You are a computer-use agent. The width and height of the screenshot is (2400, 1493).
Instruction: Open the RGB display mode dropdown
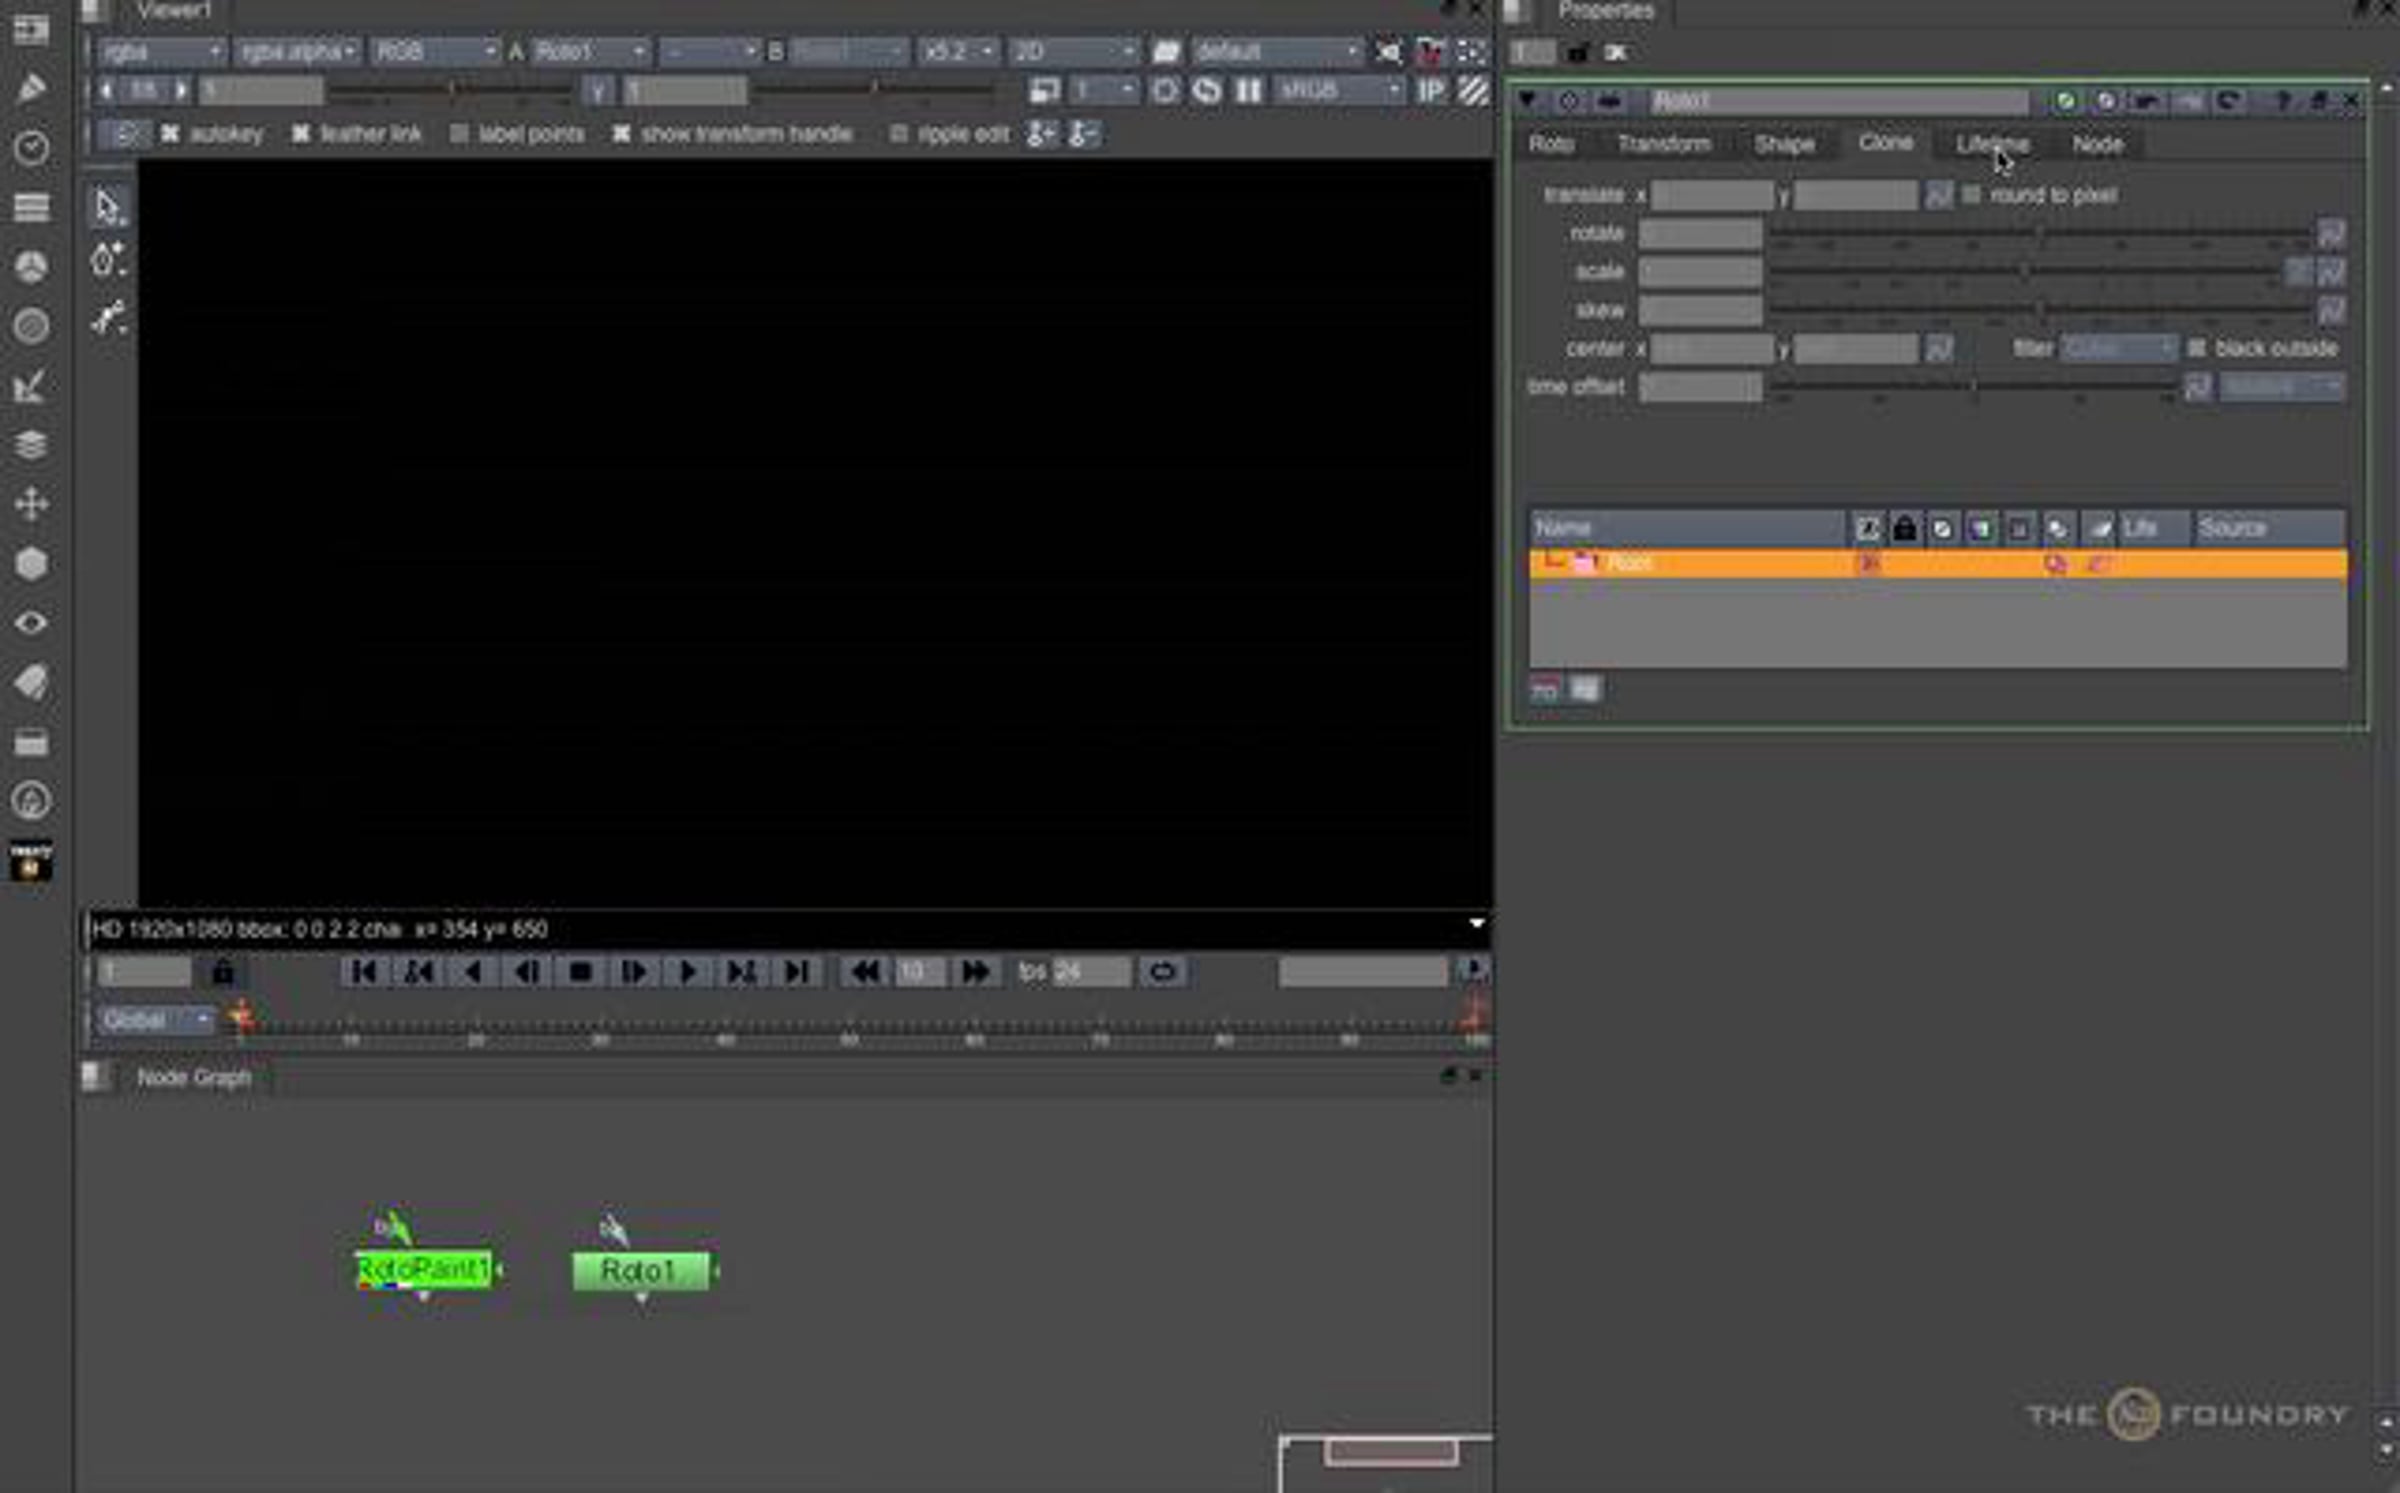point(434,51)
